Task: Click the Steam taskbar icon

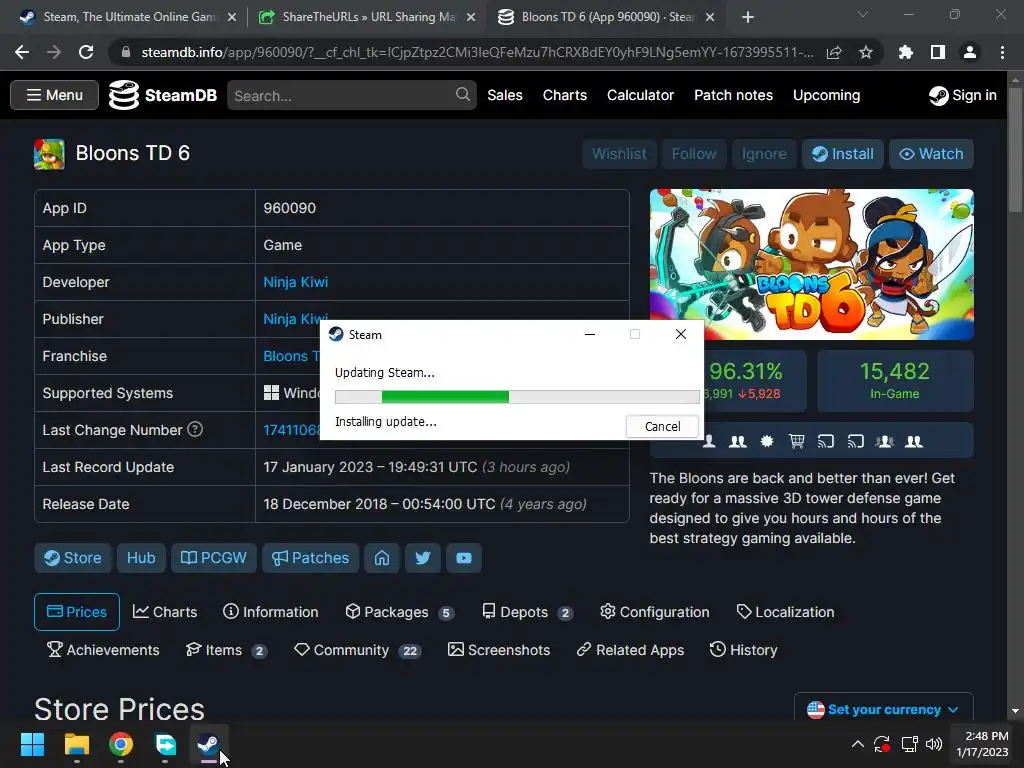Action: [208, 744]
